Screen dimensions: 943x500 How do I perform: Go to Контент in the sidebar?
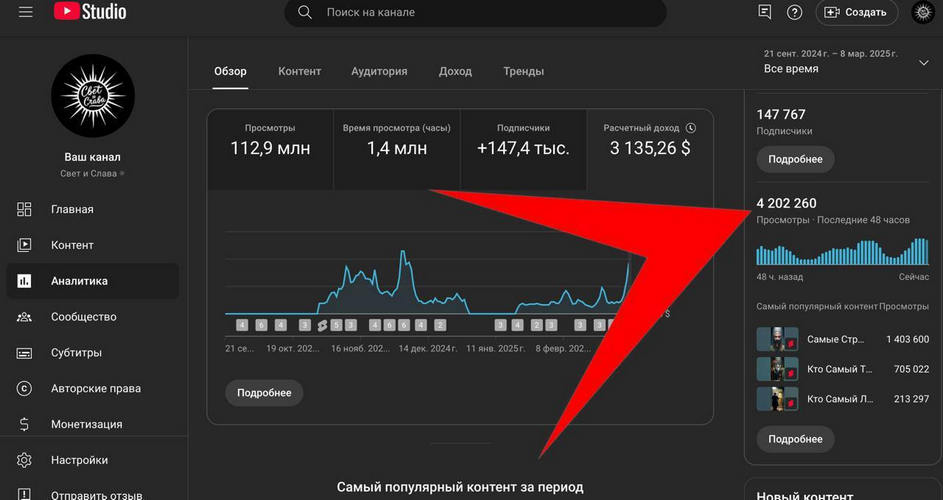[72, 245]
